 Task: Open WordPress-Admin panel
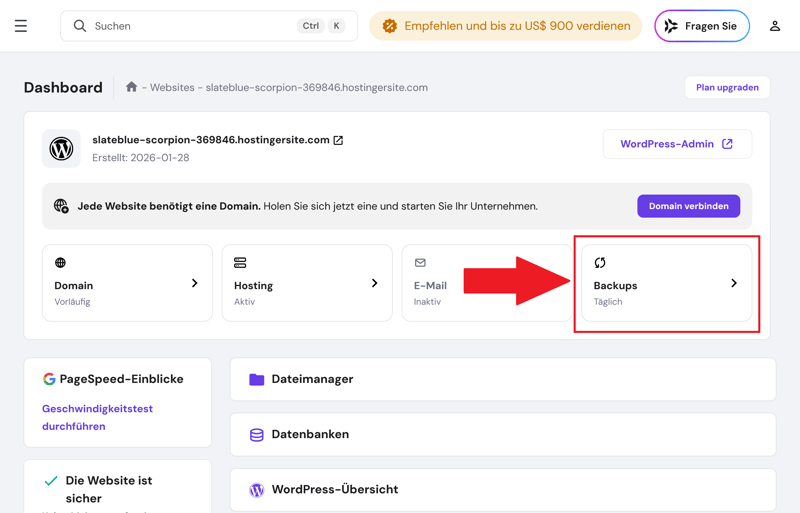(677, 144)
